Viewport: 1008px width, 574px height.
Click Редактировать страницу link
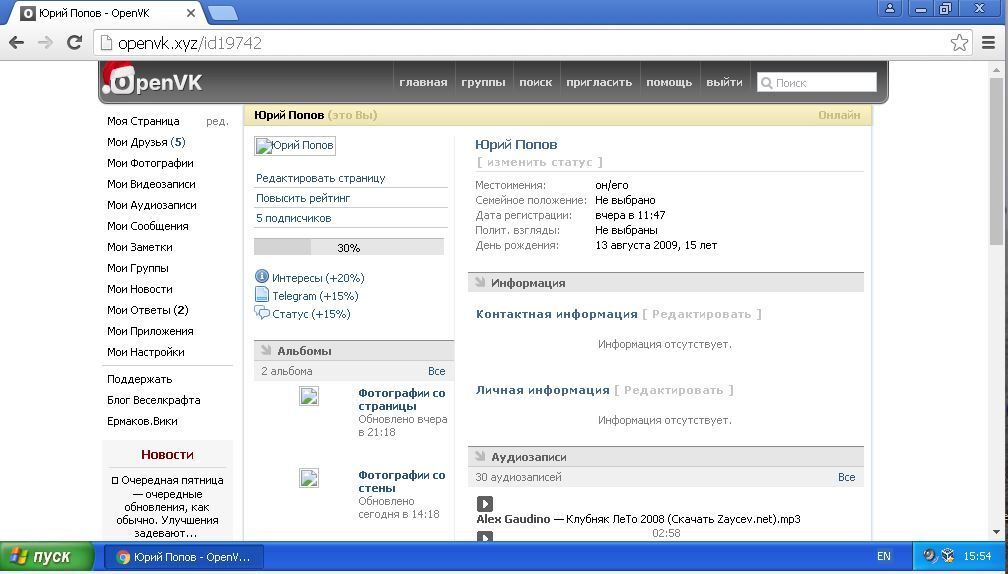click(321, 178)
